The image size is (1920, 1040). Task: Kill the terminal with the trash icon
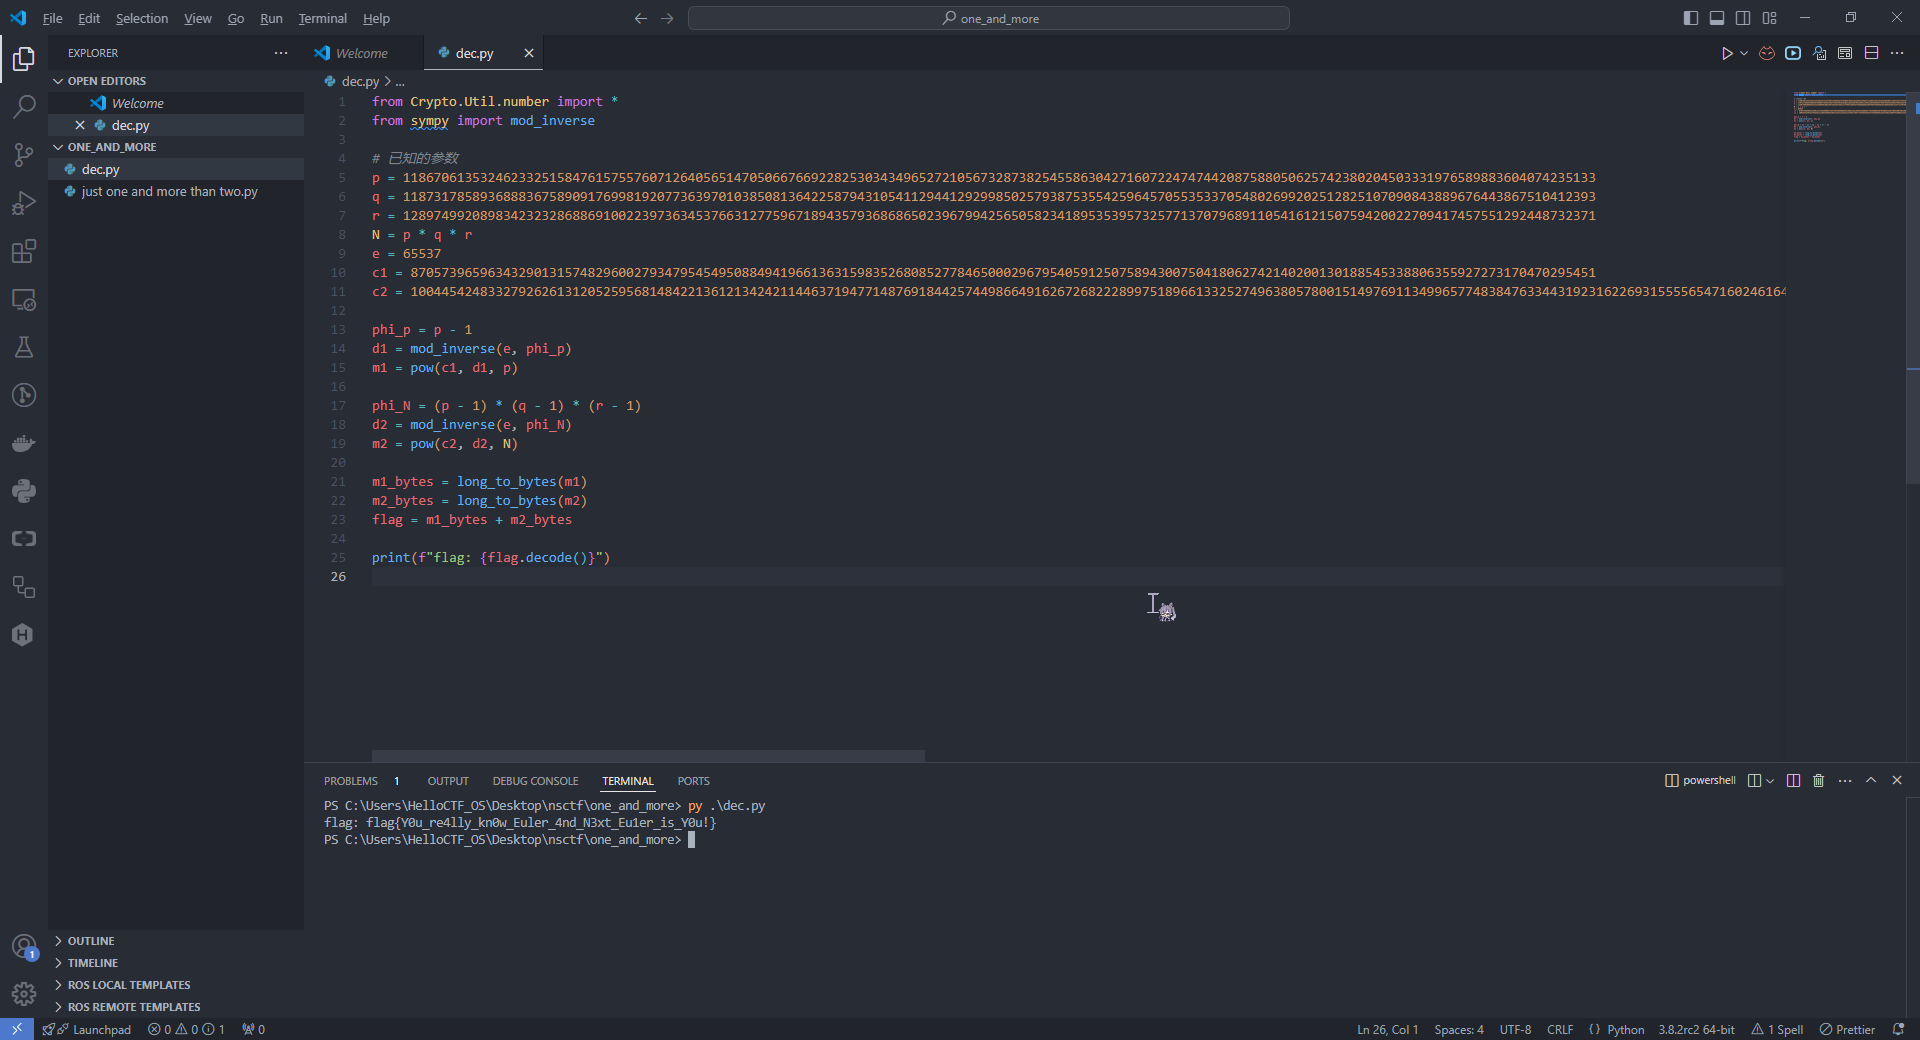click(1818, 781)
